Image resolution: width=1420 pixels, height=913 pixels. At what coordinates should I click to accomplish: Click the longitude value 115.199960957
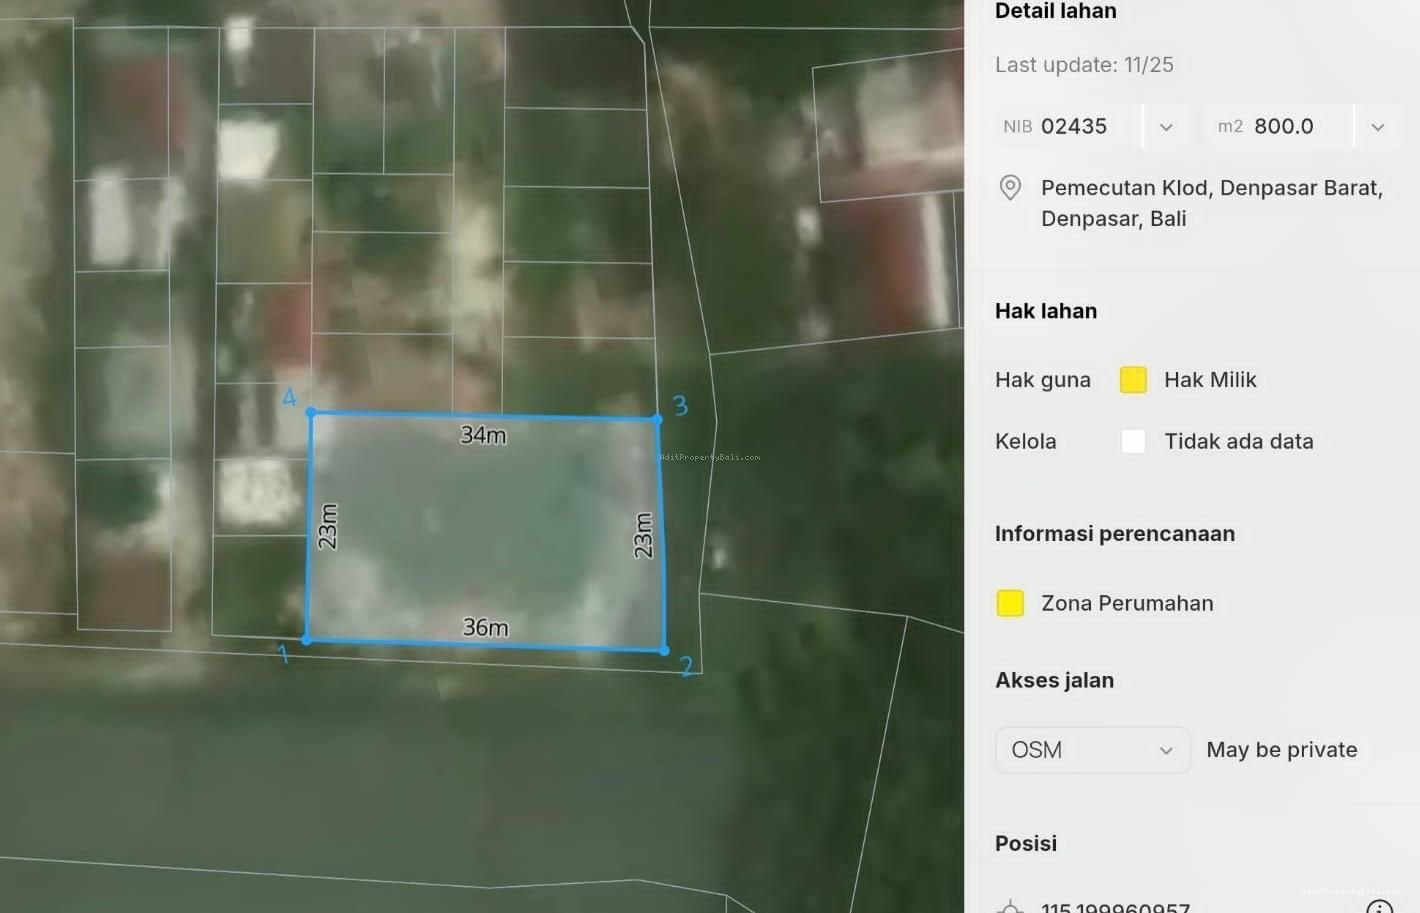pyautogui.click(x=1115, y=907)
